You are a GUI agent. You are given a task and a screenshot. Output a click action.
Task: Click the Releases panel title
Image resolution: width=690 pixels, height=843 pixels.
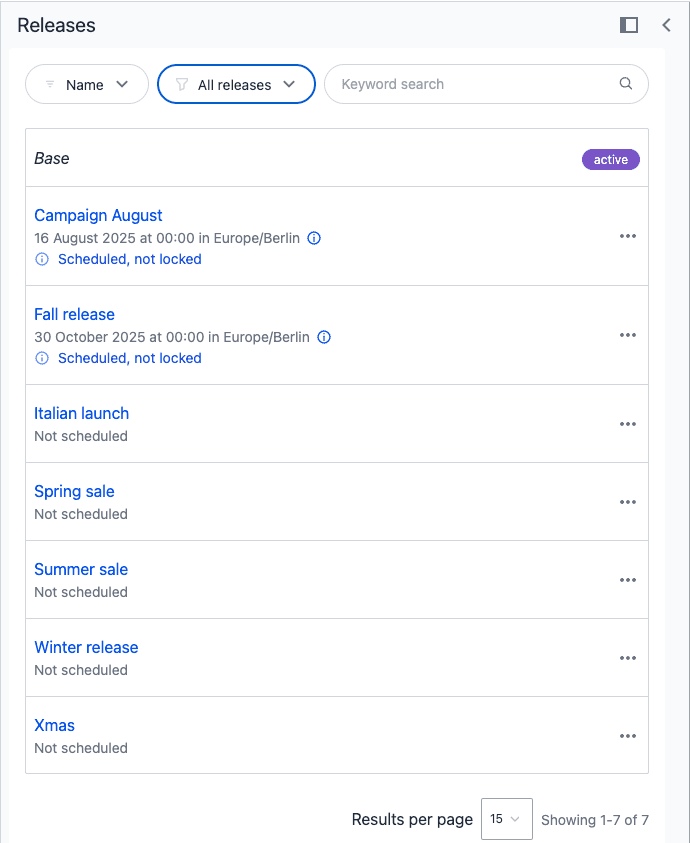click(56, 25)
